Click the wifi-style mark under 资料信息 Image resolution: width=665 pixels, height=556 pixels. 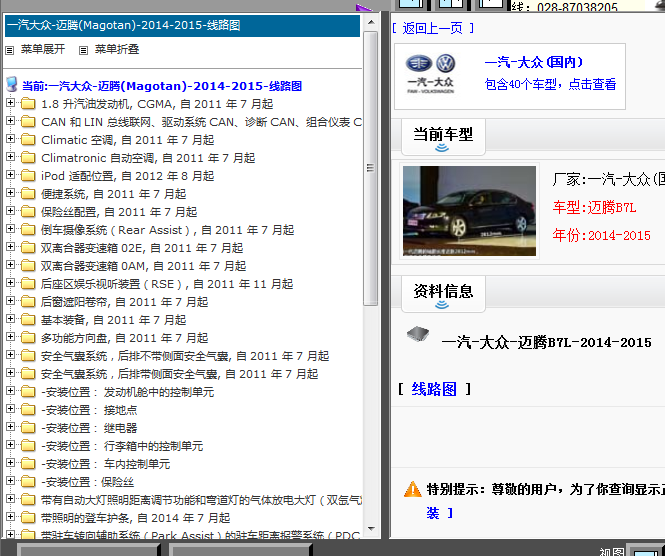click(442, 305)
